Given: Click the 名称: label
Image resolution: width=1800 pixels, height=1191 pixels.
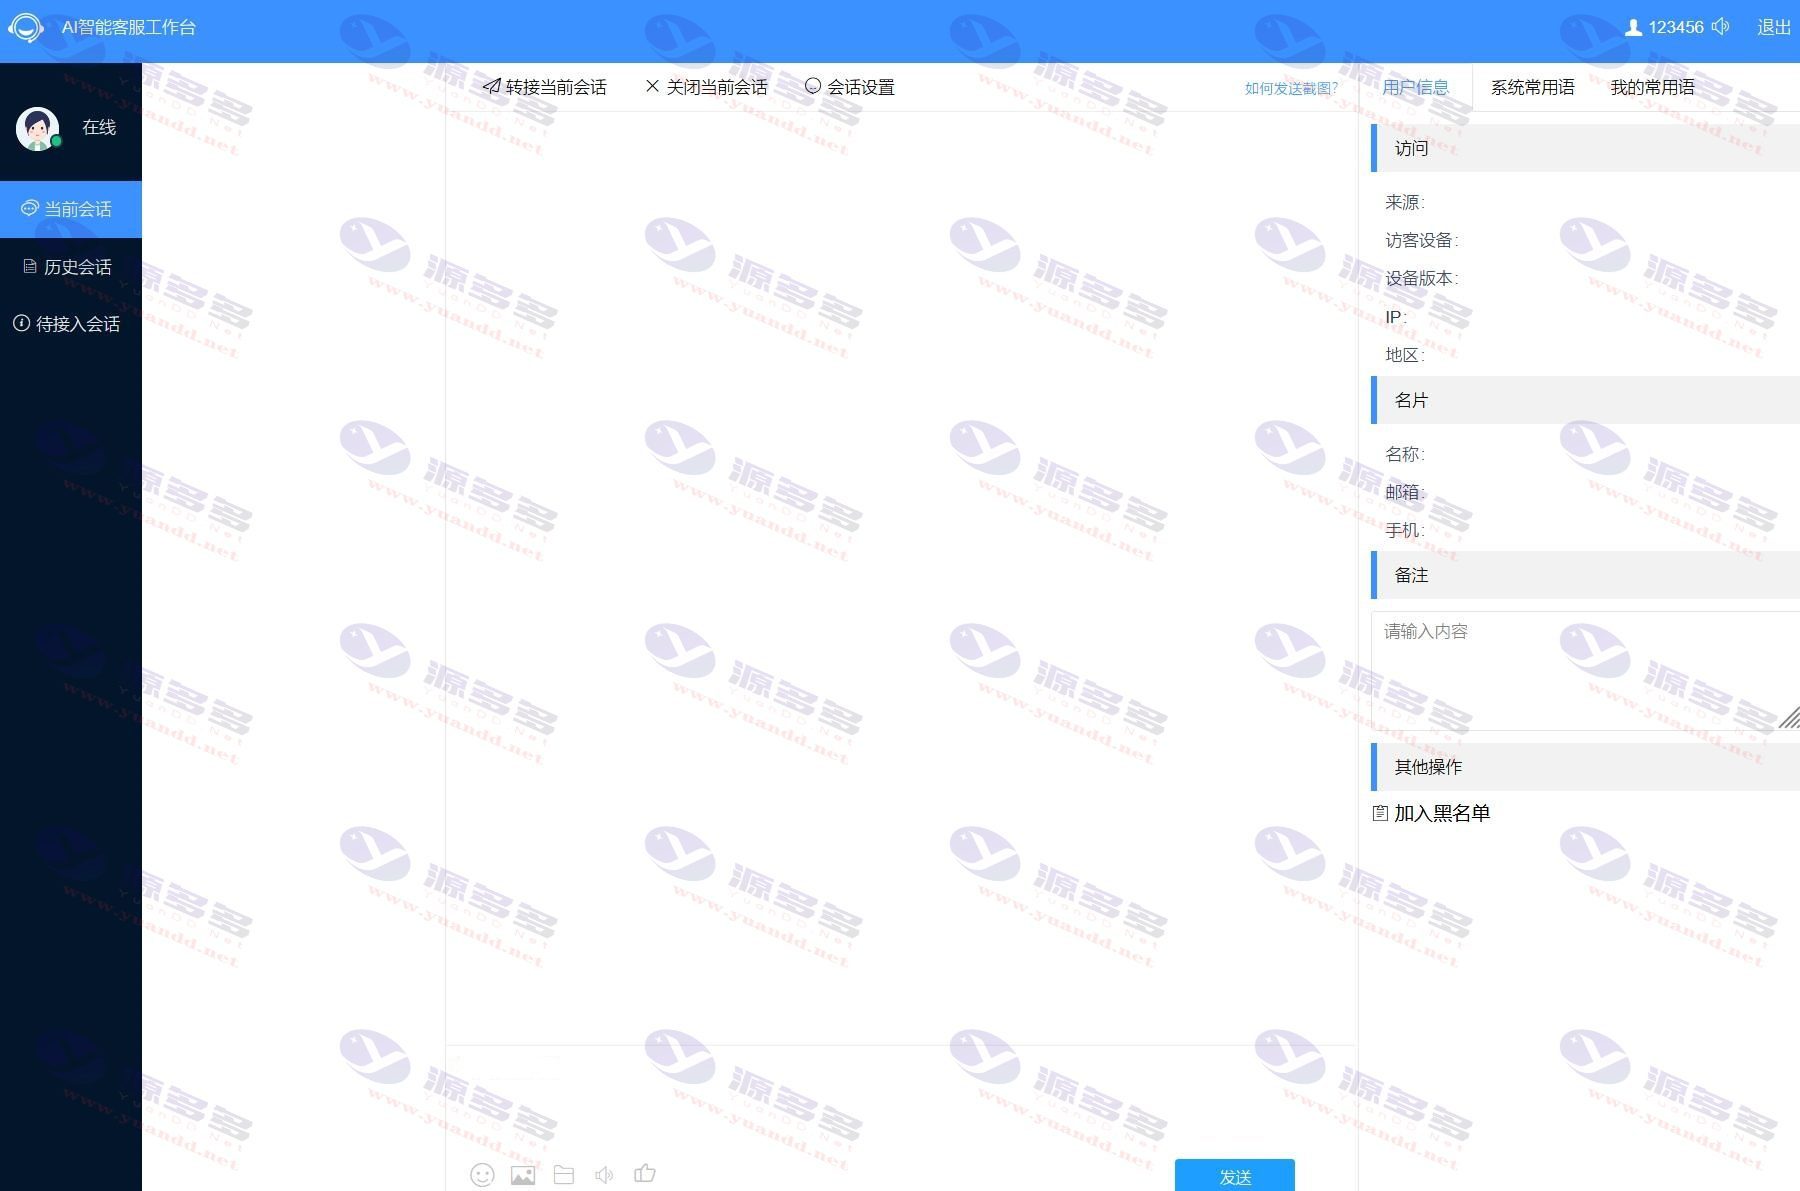Looking at the screenshot, I should coord(1405,454).
